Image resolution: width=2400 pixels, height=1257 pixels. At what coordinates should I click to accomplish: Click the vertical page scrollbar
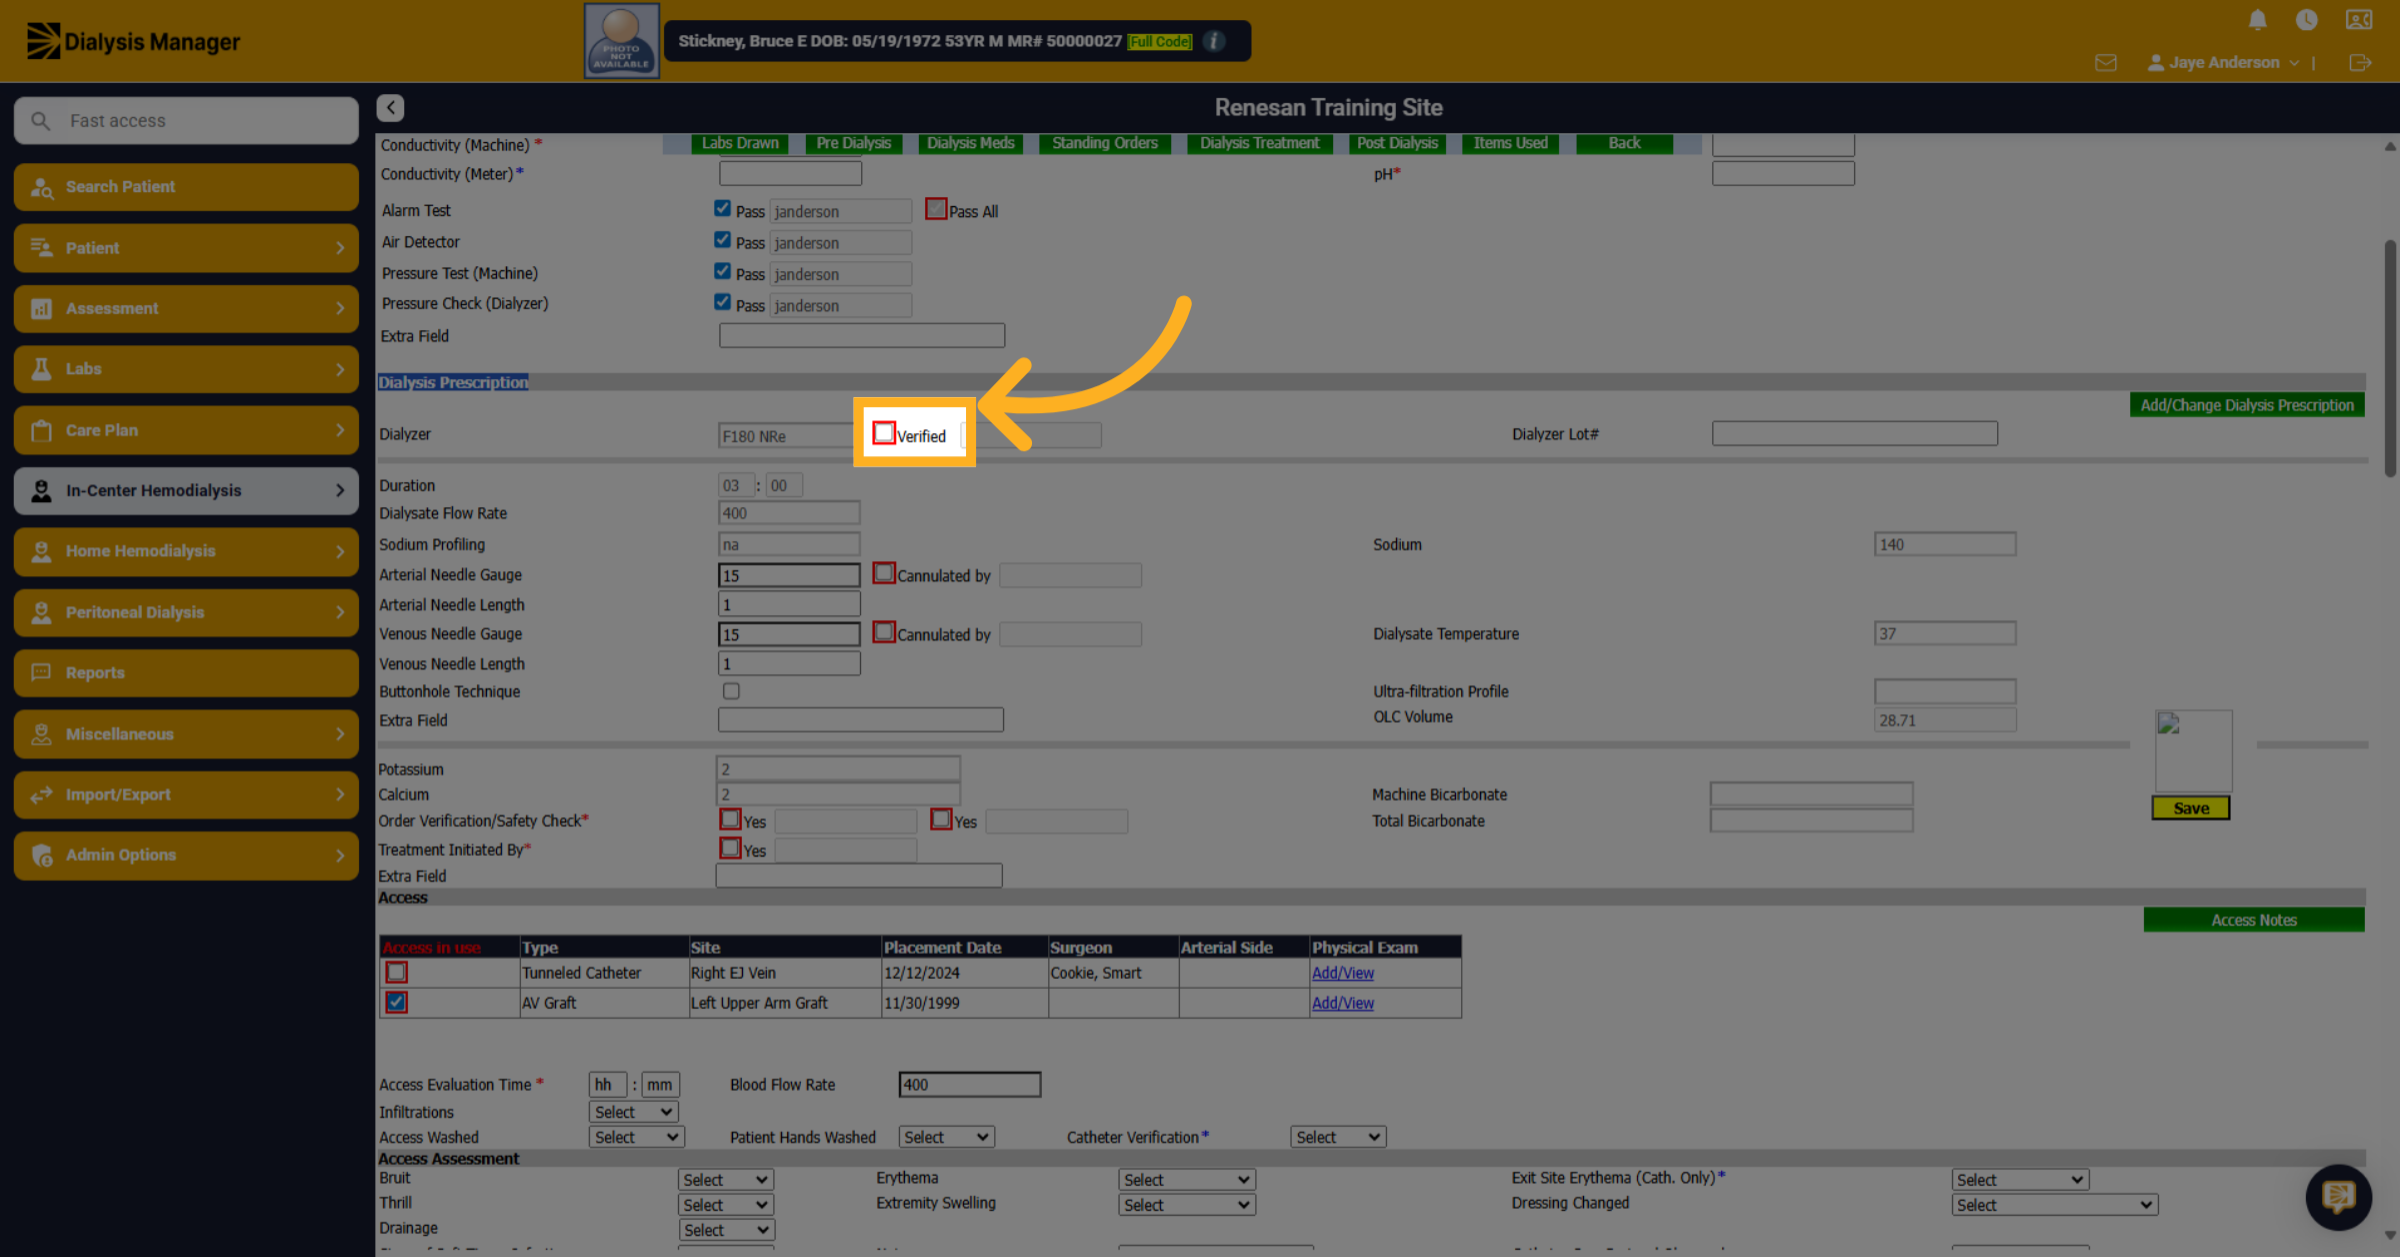click(2390, 358)
